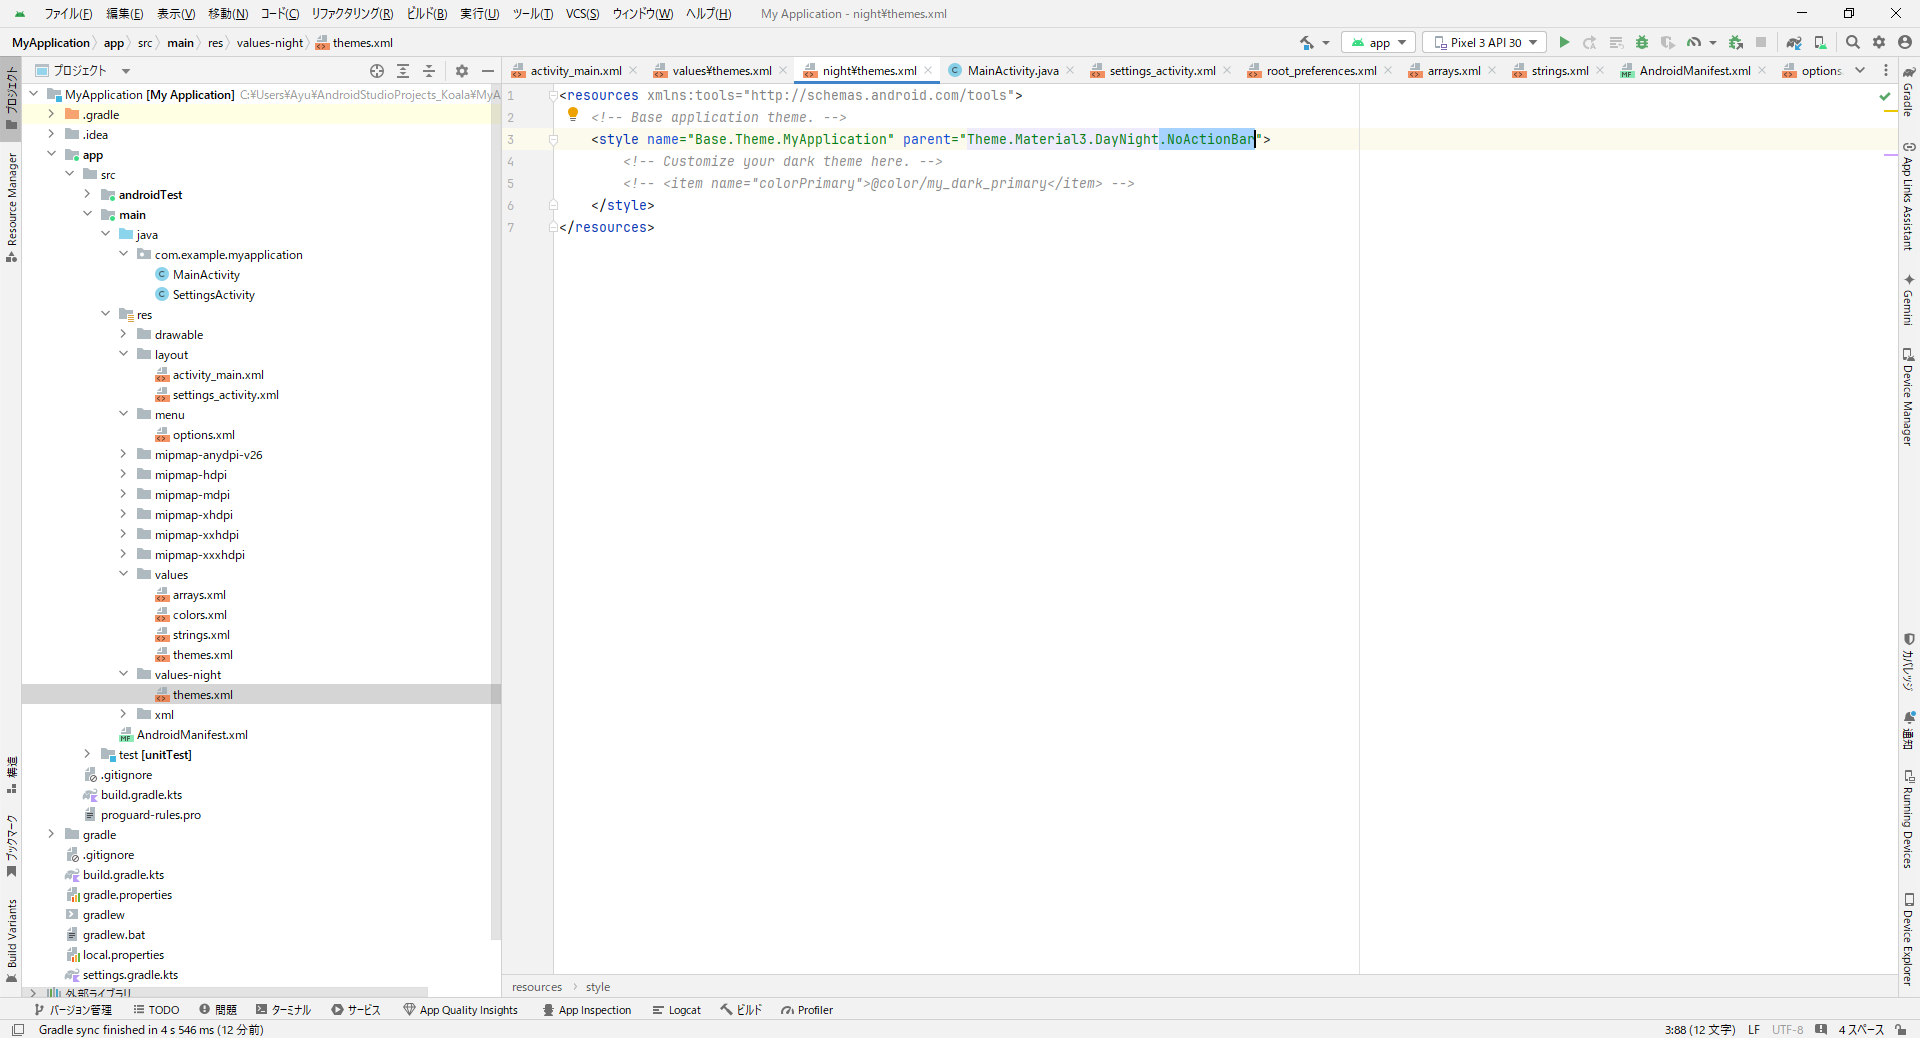Switch to the MainActivity.java tab
Screen dimensions: 1920x1038
(1012, 71)
